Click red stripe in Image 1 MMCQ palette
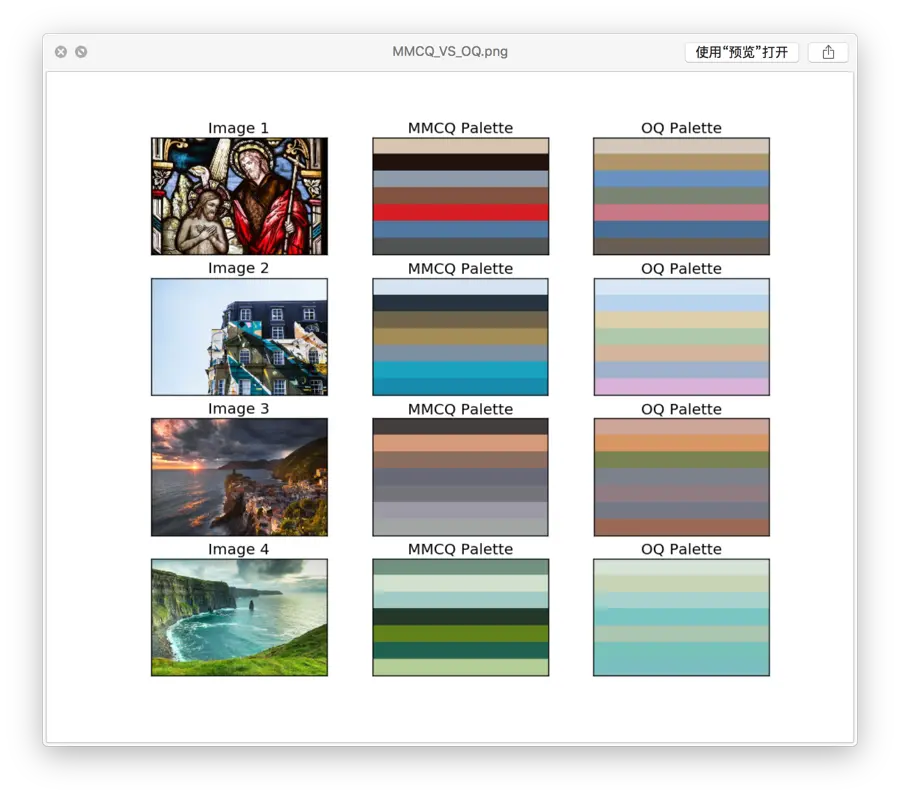 (460, 213)
